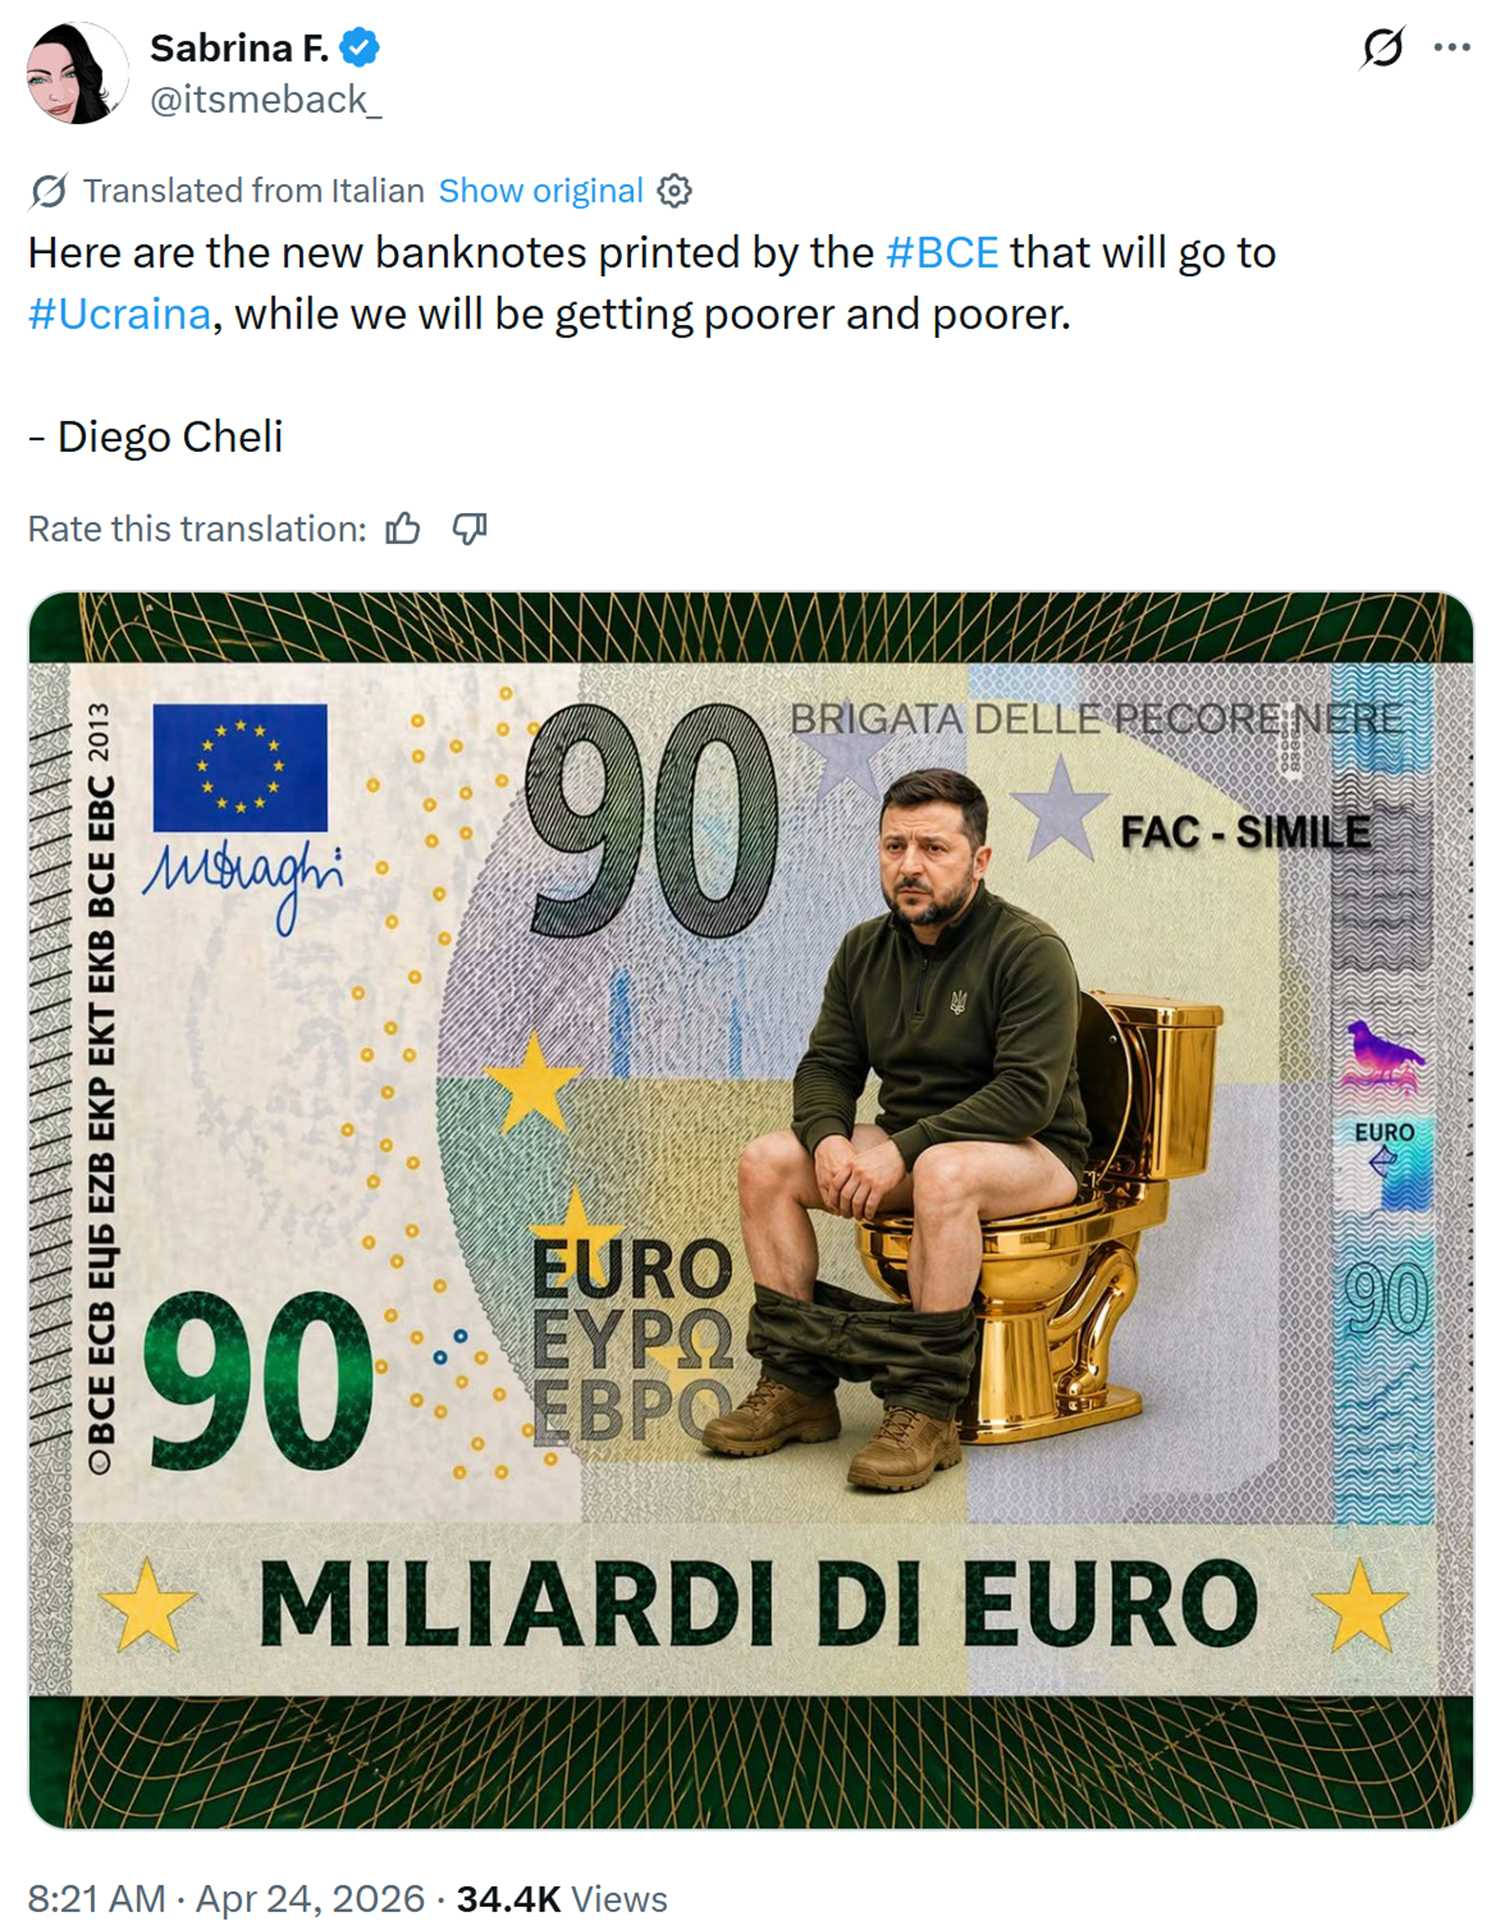Click the post text about new banknotes
Screen dimensions: 1500x1926
pos(652,283)
